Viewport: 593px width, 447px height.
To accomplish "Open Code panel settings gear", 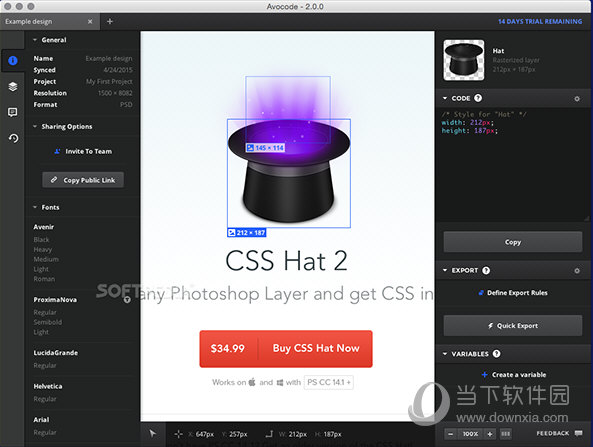I will (577, 99).
